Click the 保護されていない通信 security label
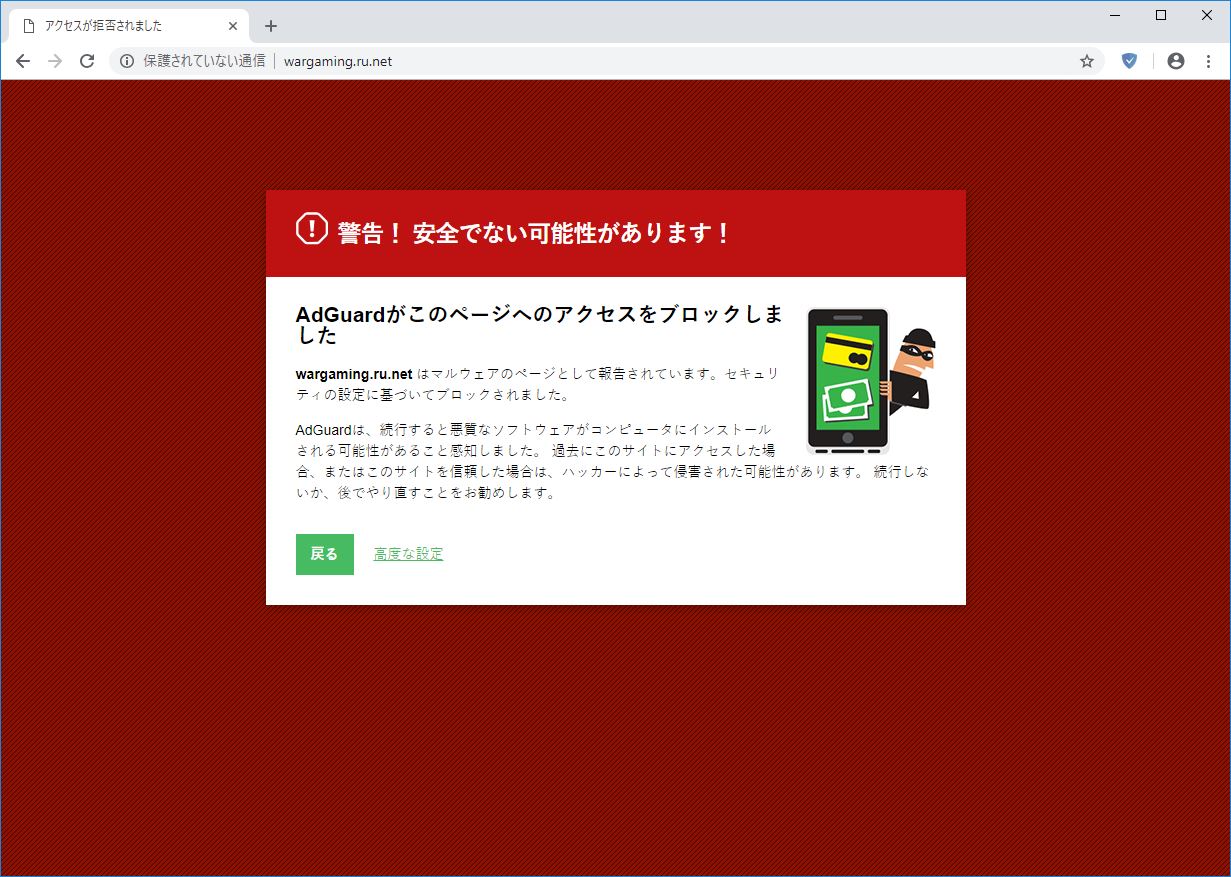 click(204, 61)
